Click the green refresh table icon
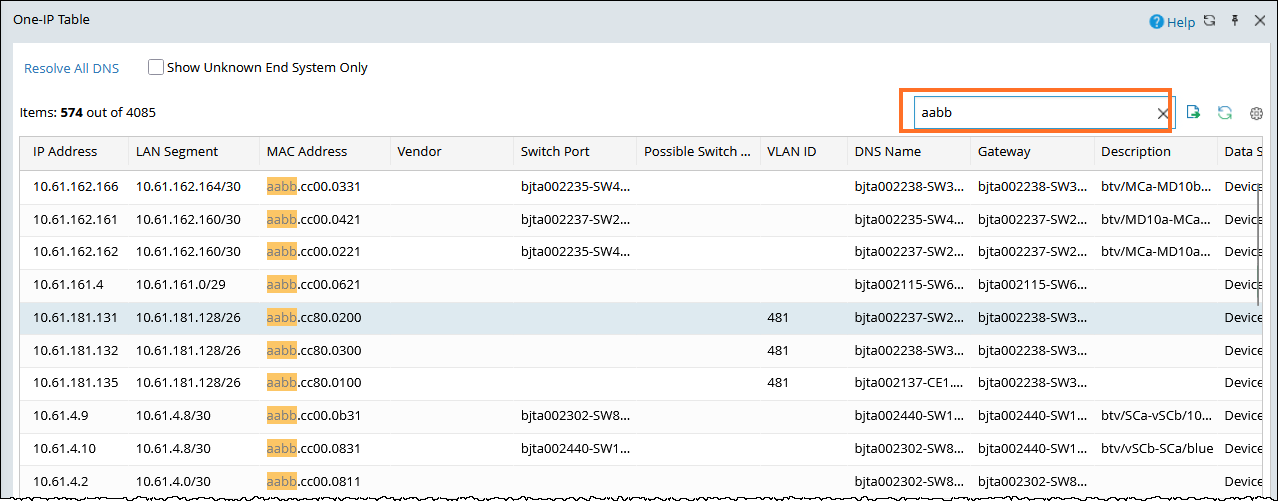This screenshot has height=503, width=1278. pyautogui.click(x=1224, y=113)
